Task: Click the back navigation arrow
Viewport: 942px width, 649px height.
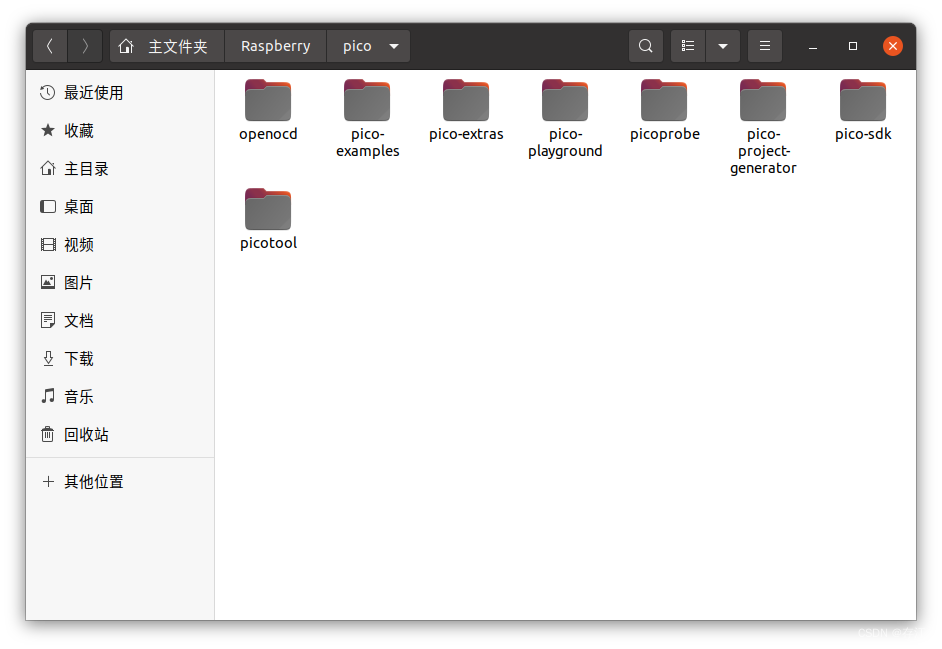Action: tap(49, 45)
